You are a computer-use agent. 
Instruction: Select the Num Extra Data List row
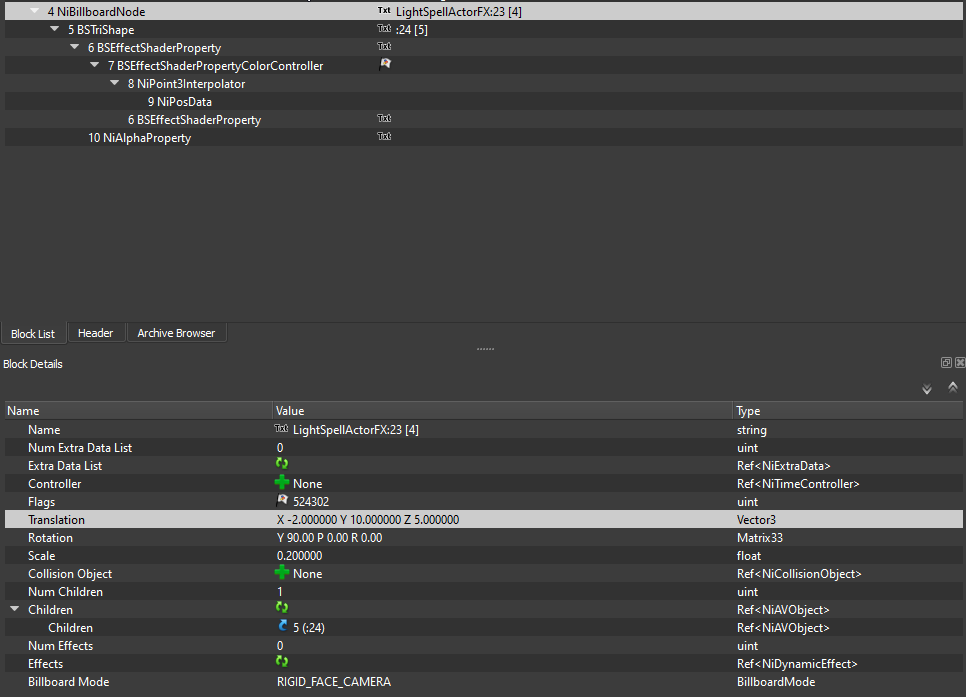click(484, 447)
